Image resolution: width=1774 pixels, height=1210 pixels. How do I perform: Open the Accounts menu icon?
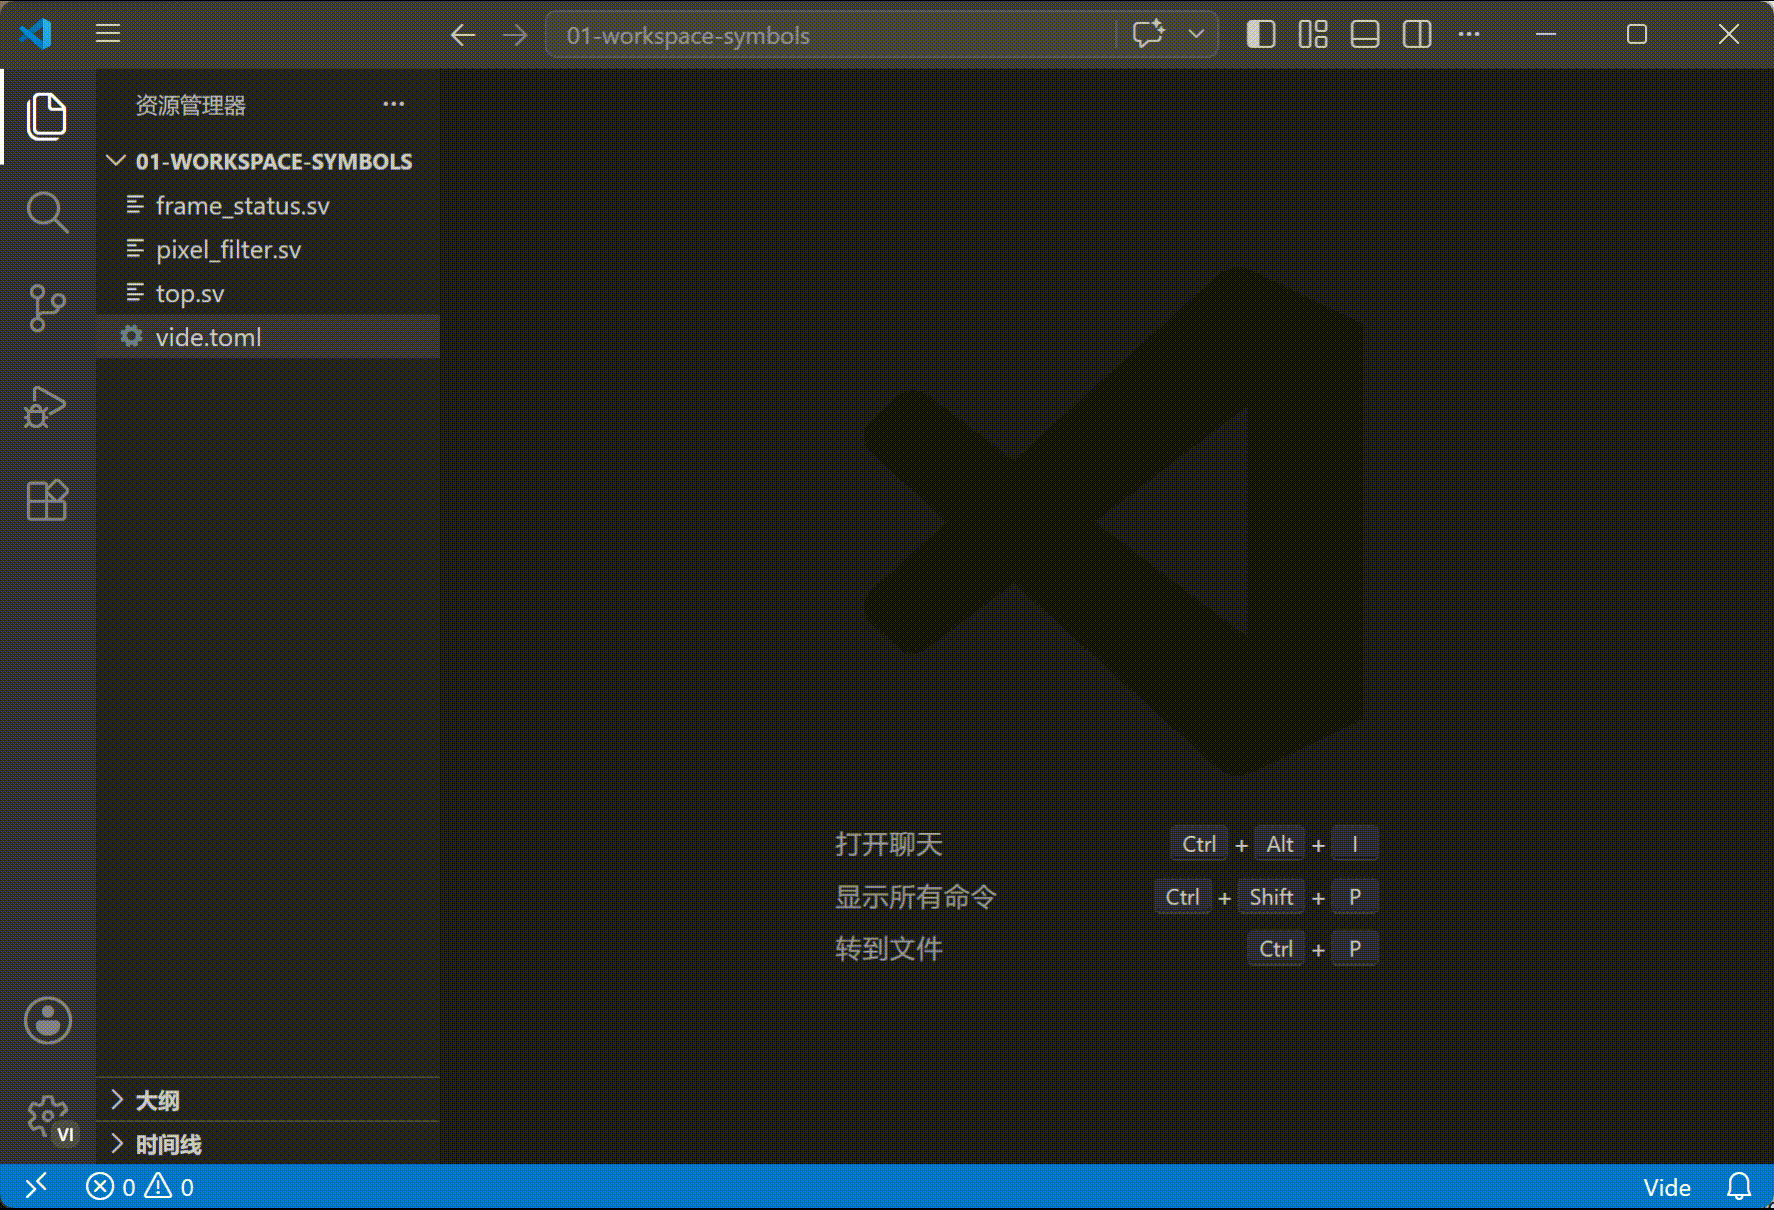47,1020
